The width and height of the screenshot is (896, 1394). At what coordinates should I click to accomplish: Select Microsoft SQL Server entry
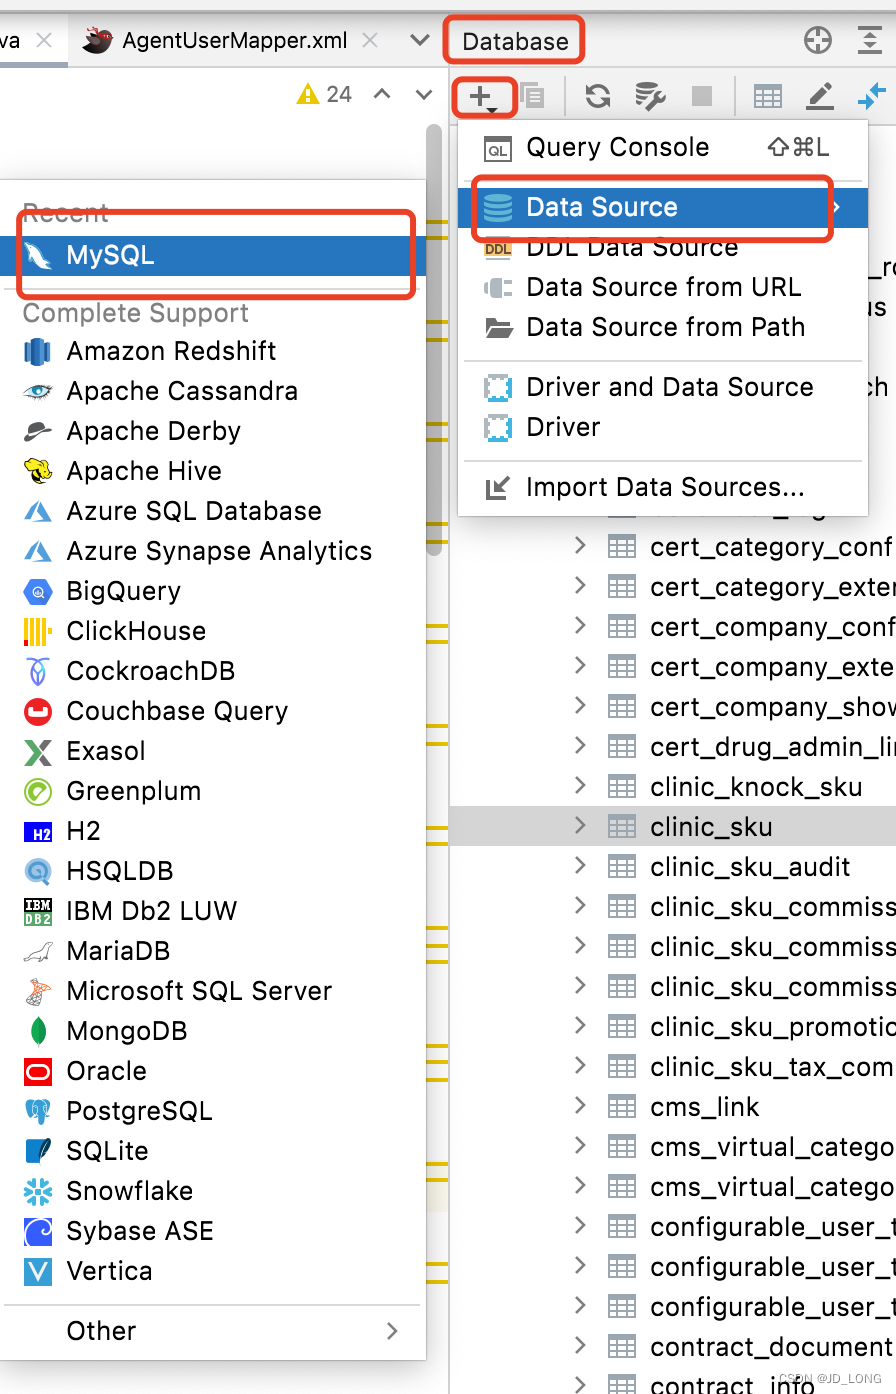(213, 991)
